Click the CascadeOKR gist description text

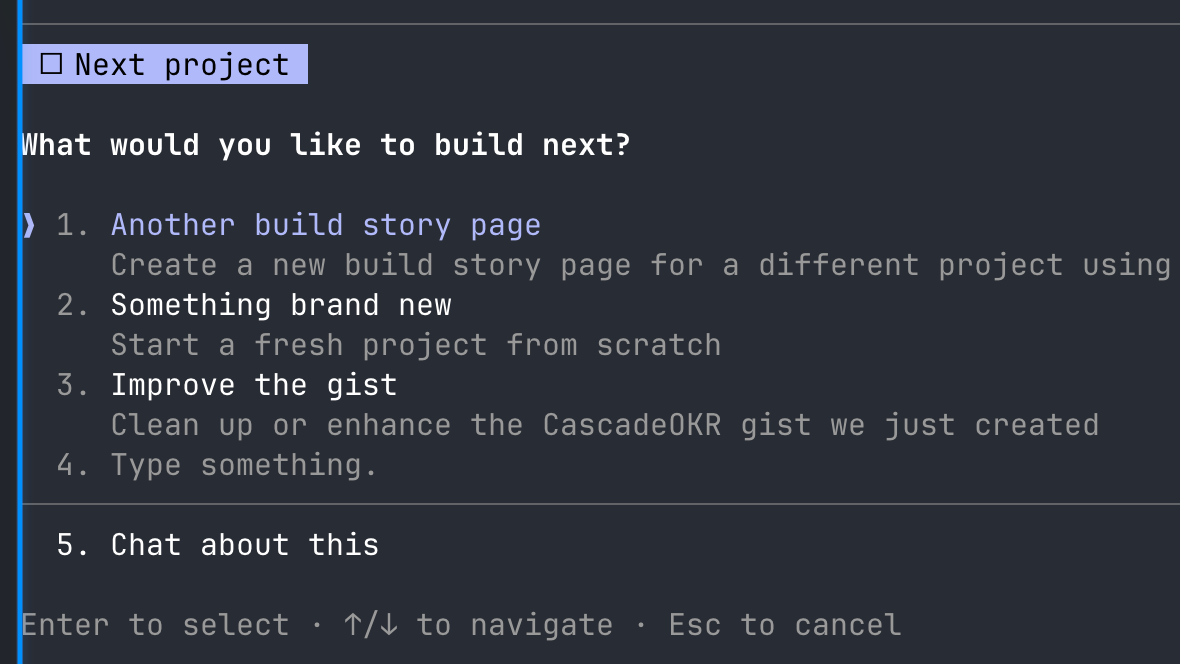[604, 425]
